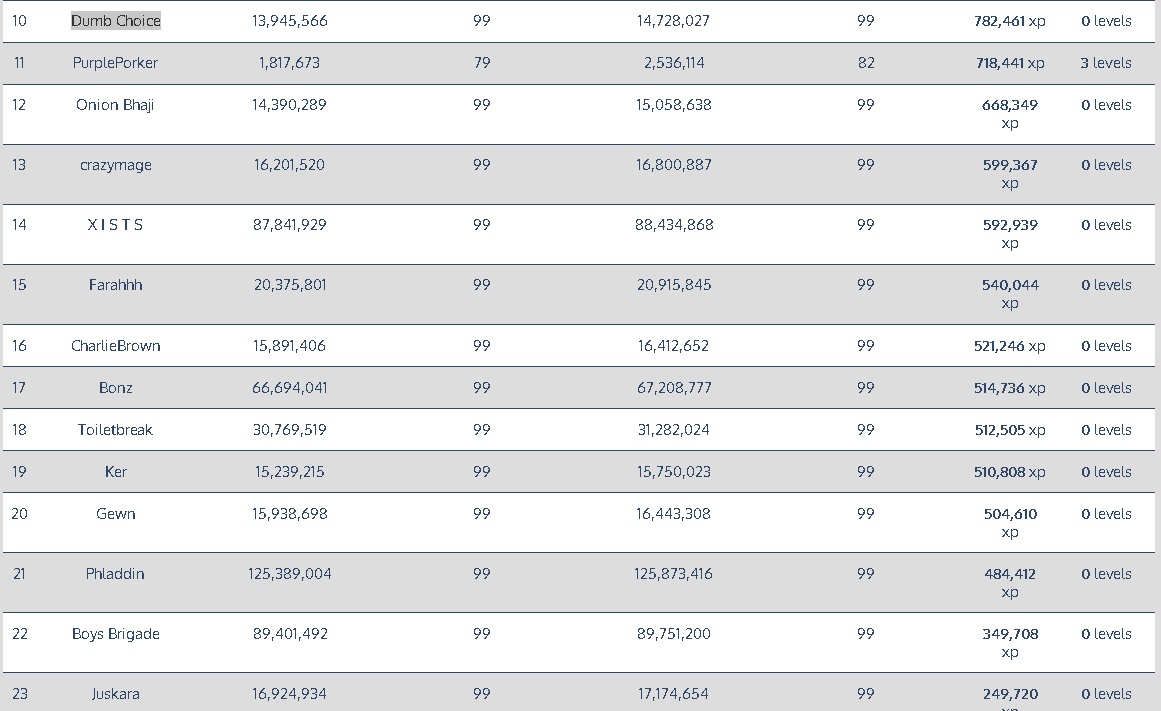Open the Toiletbreak player link

tap(115, 430)
